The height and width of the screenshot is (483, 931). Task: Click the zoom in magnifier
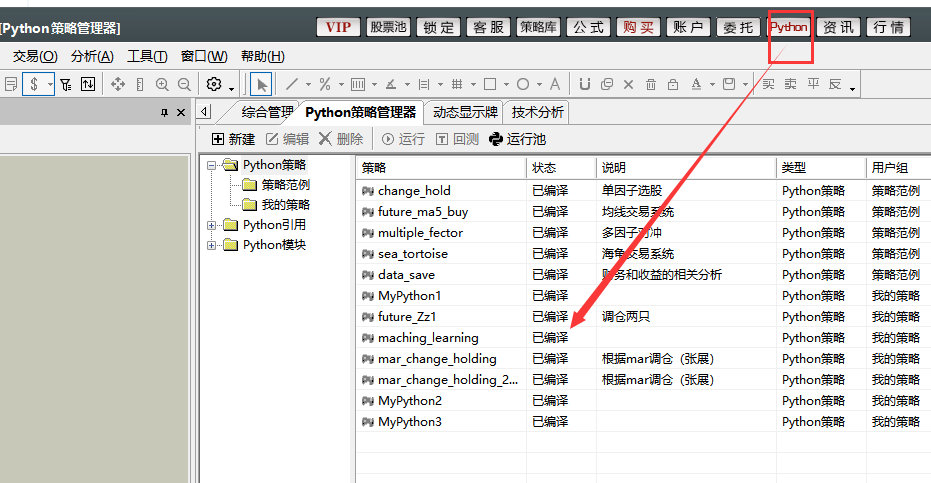pos(162,84)
